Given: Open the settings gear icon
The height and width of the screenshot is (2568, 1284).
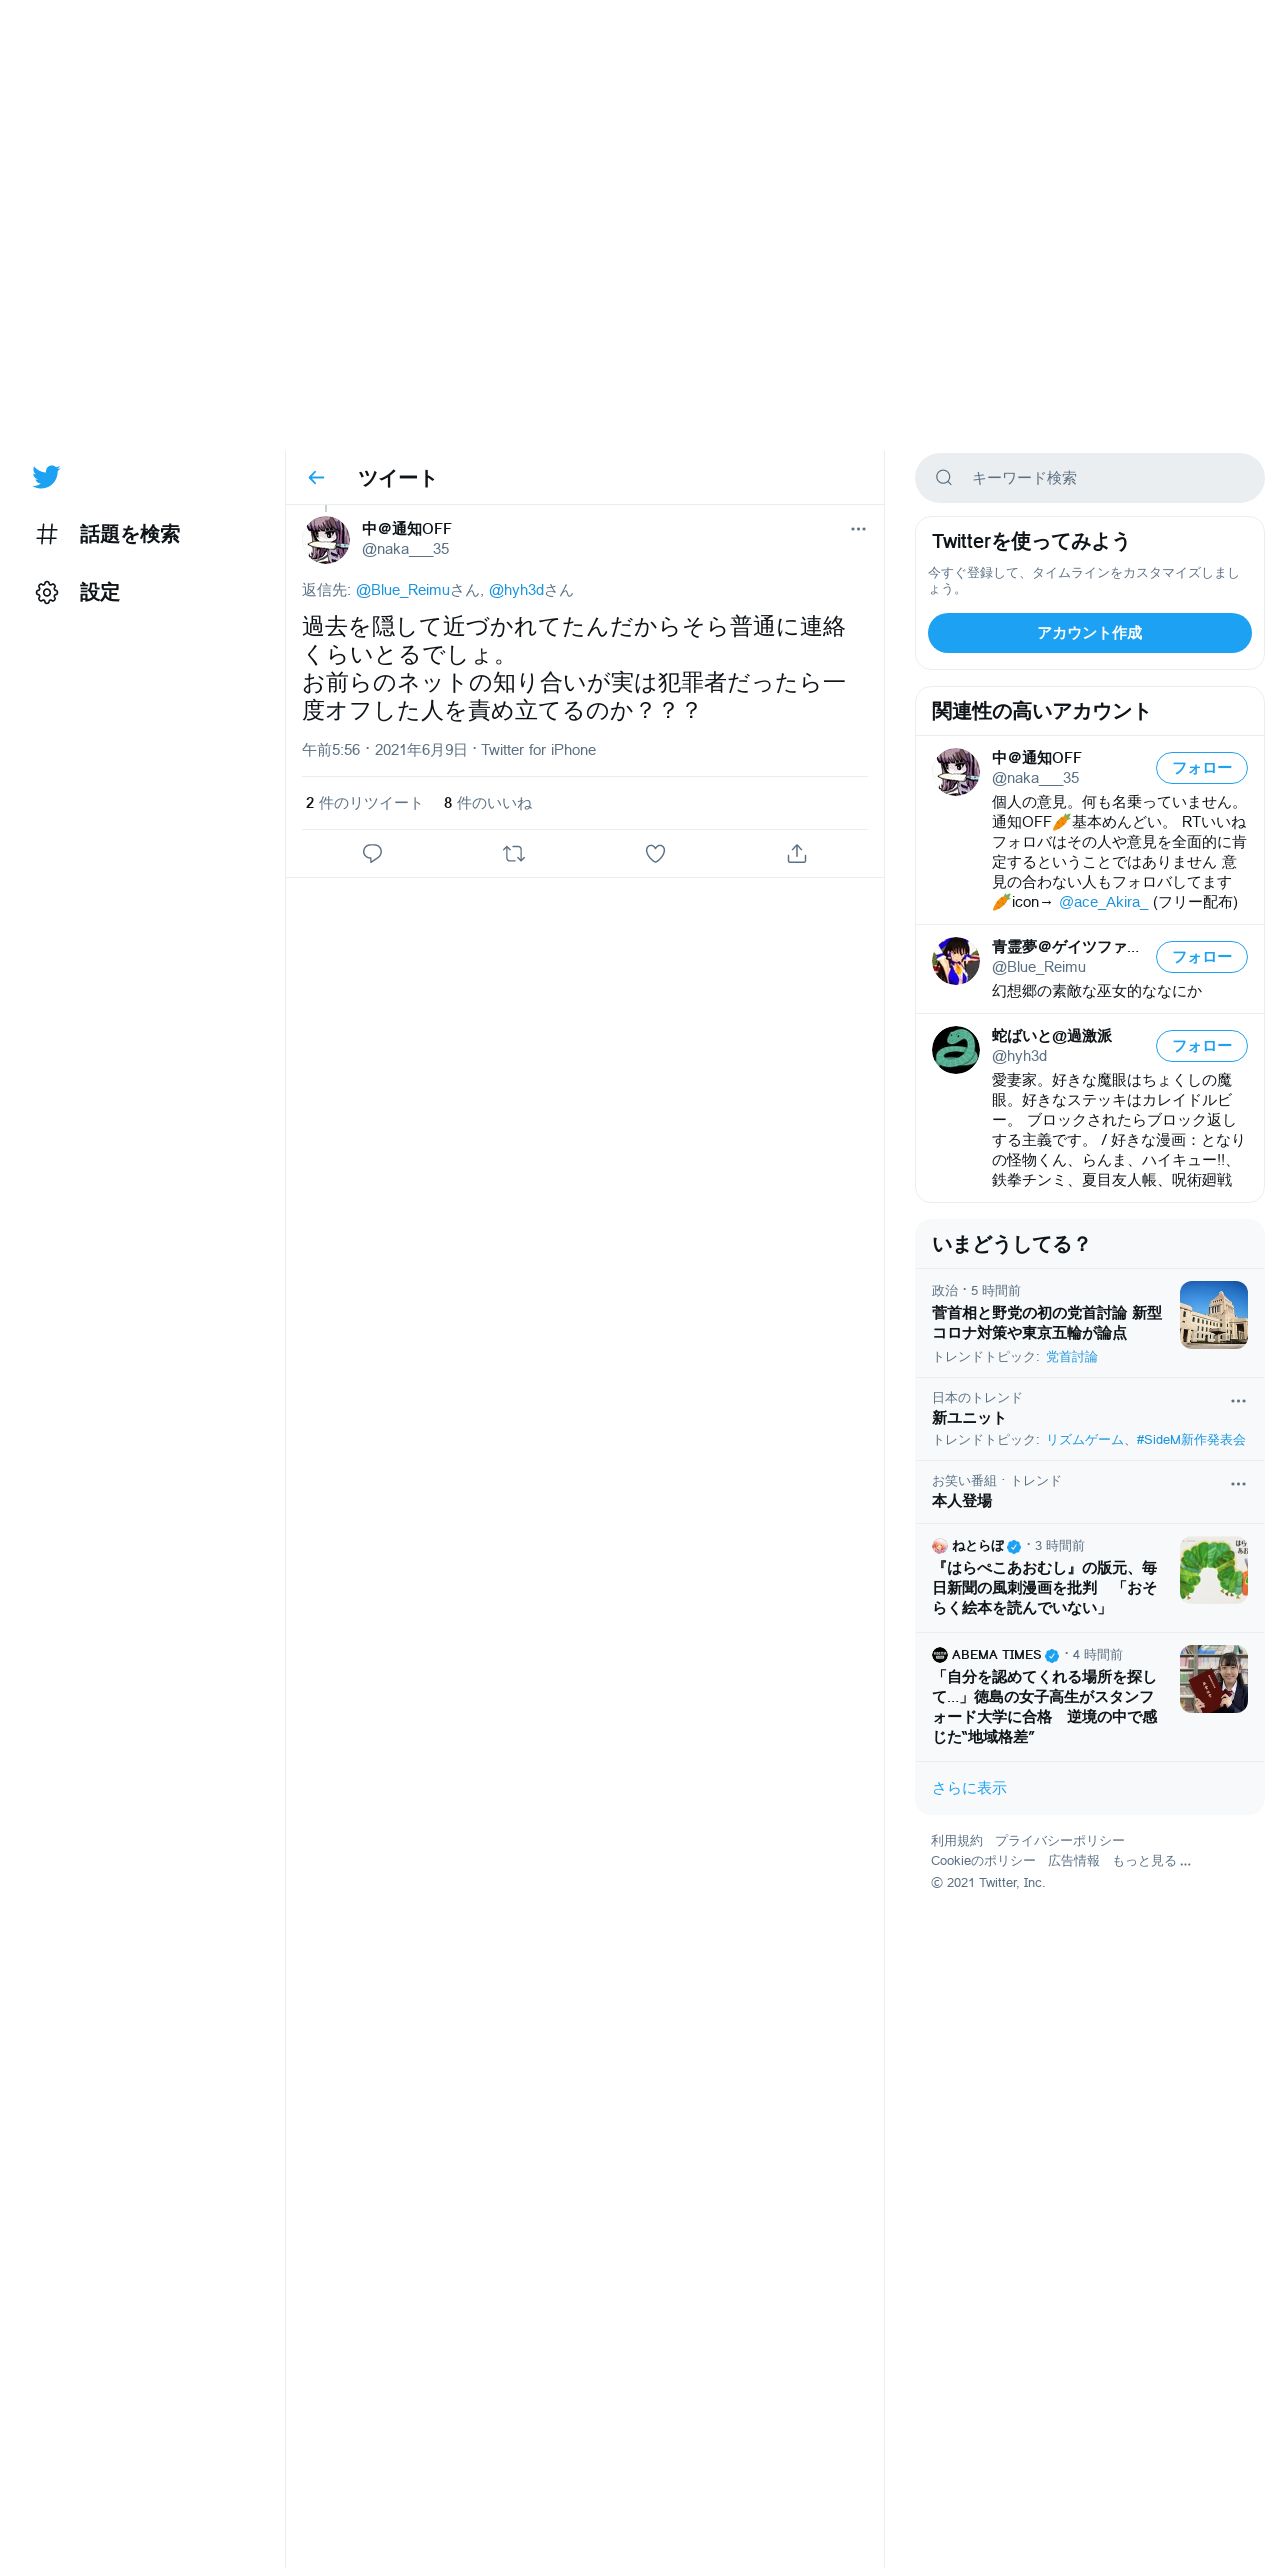Looking at the screenshot, I should pos(47,592).
